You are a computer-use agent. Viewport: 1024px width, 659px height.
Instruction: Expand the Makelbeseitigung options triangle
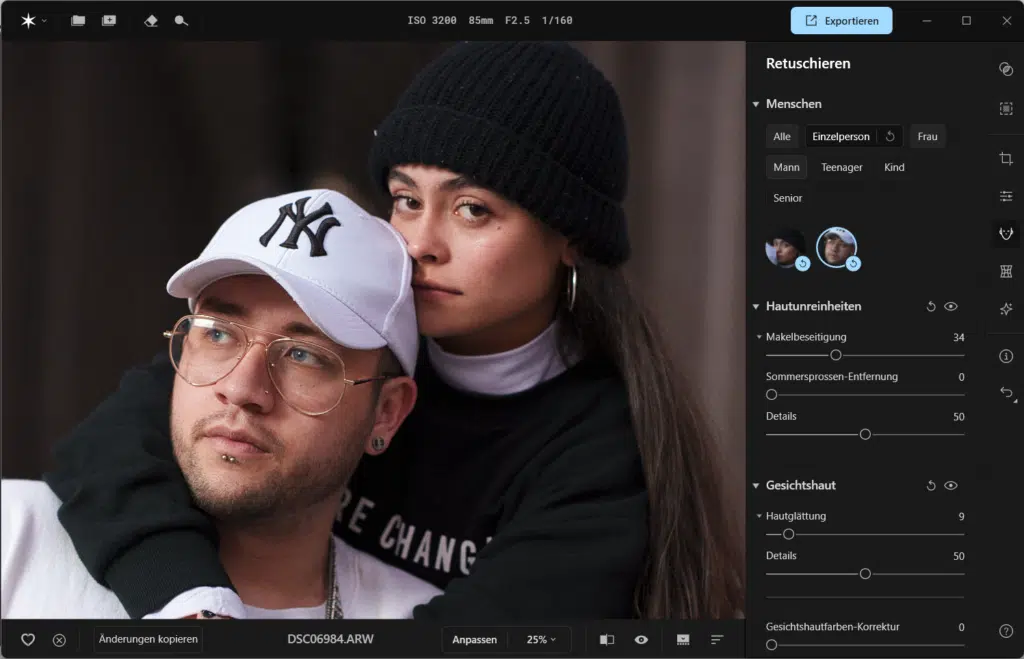(x=759, y=337)
